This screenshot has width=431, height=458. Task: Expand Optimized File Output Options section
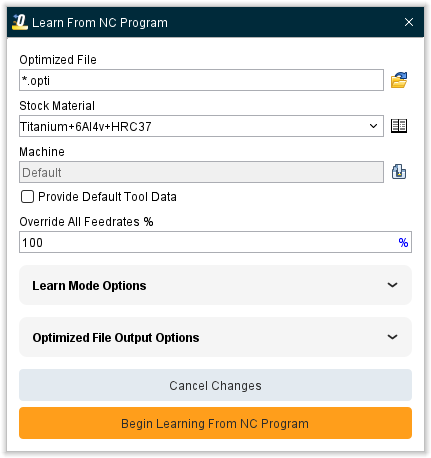(215, 337)
